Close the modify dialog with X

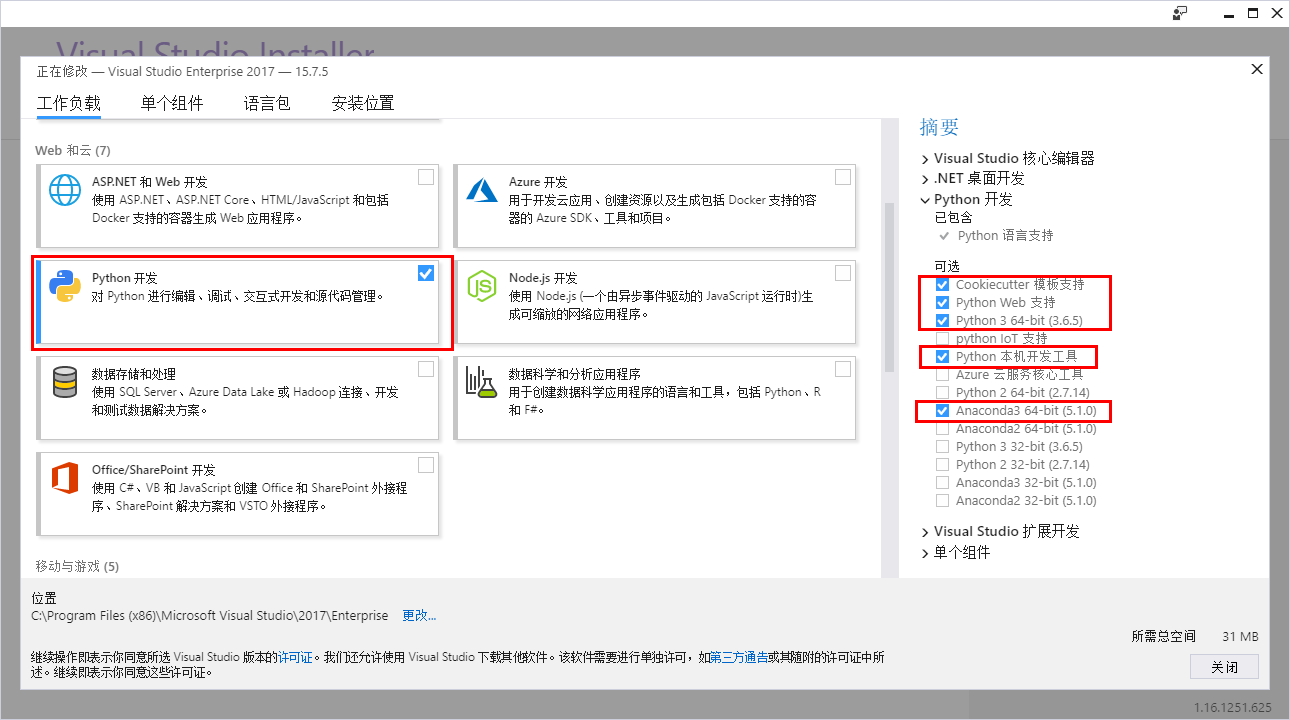coord(1257,69)
